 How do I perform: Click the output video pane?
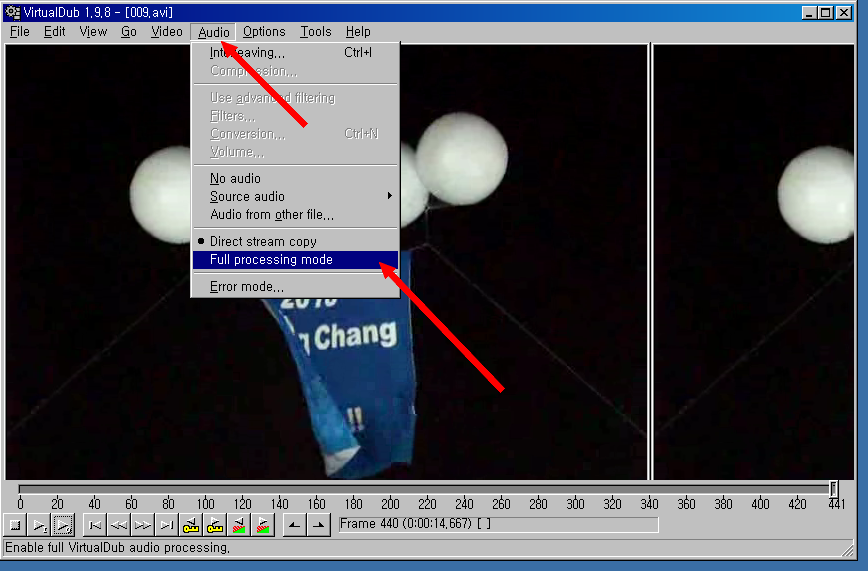click(x=753, y=262)
